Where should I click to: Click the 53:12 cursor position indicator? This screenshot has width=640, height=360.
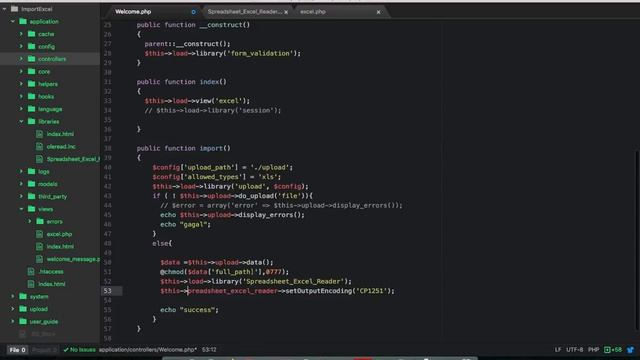tap(209, 350)
